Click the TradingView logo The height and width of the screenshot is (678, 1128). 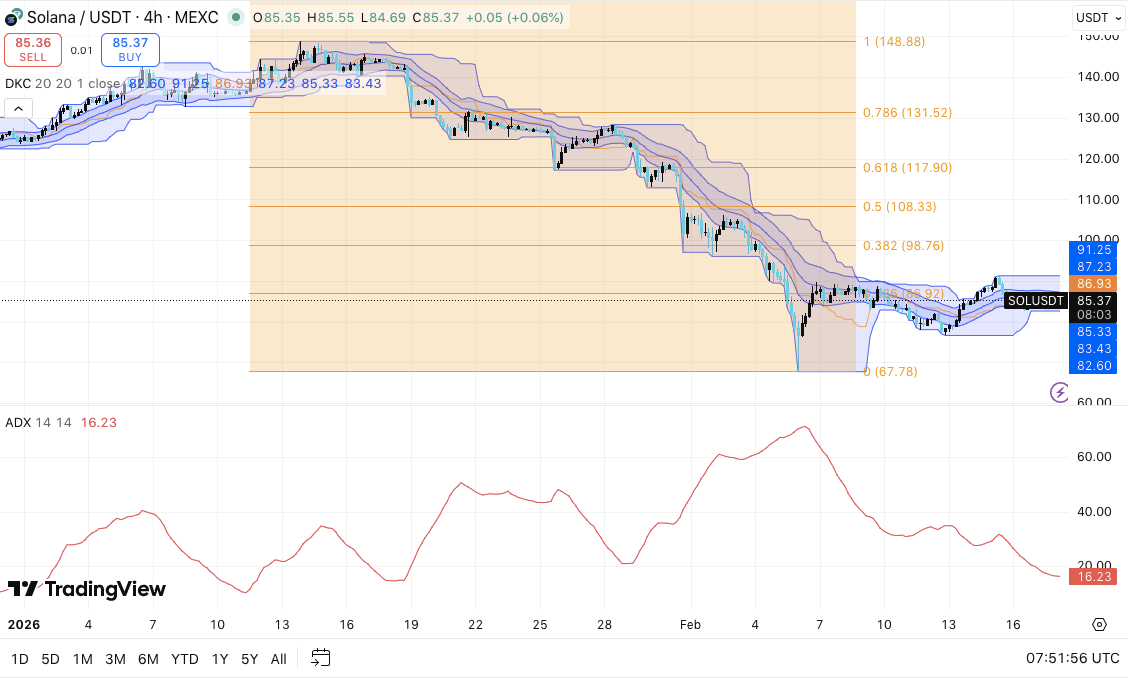point(86,589)
